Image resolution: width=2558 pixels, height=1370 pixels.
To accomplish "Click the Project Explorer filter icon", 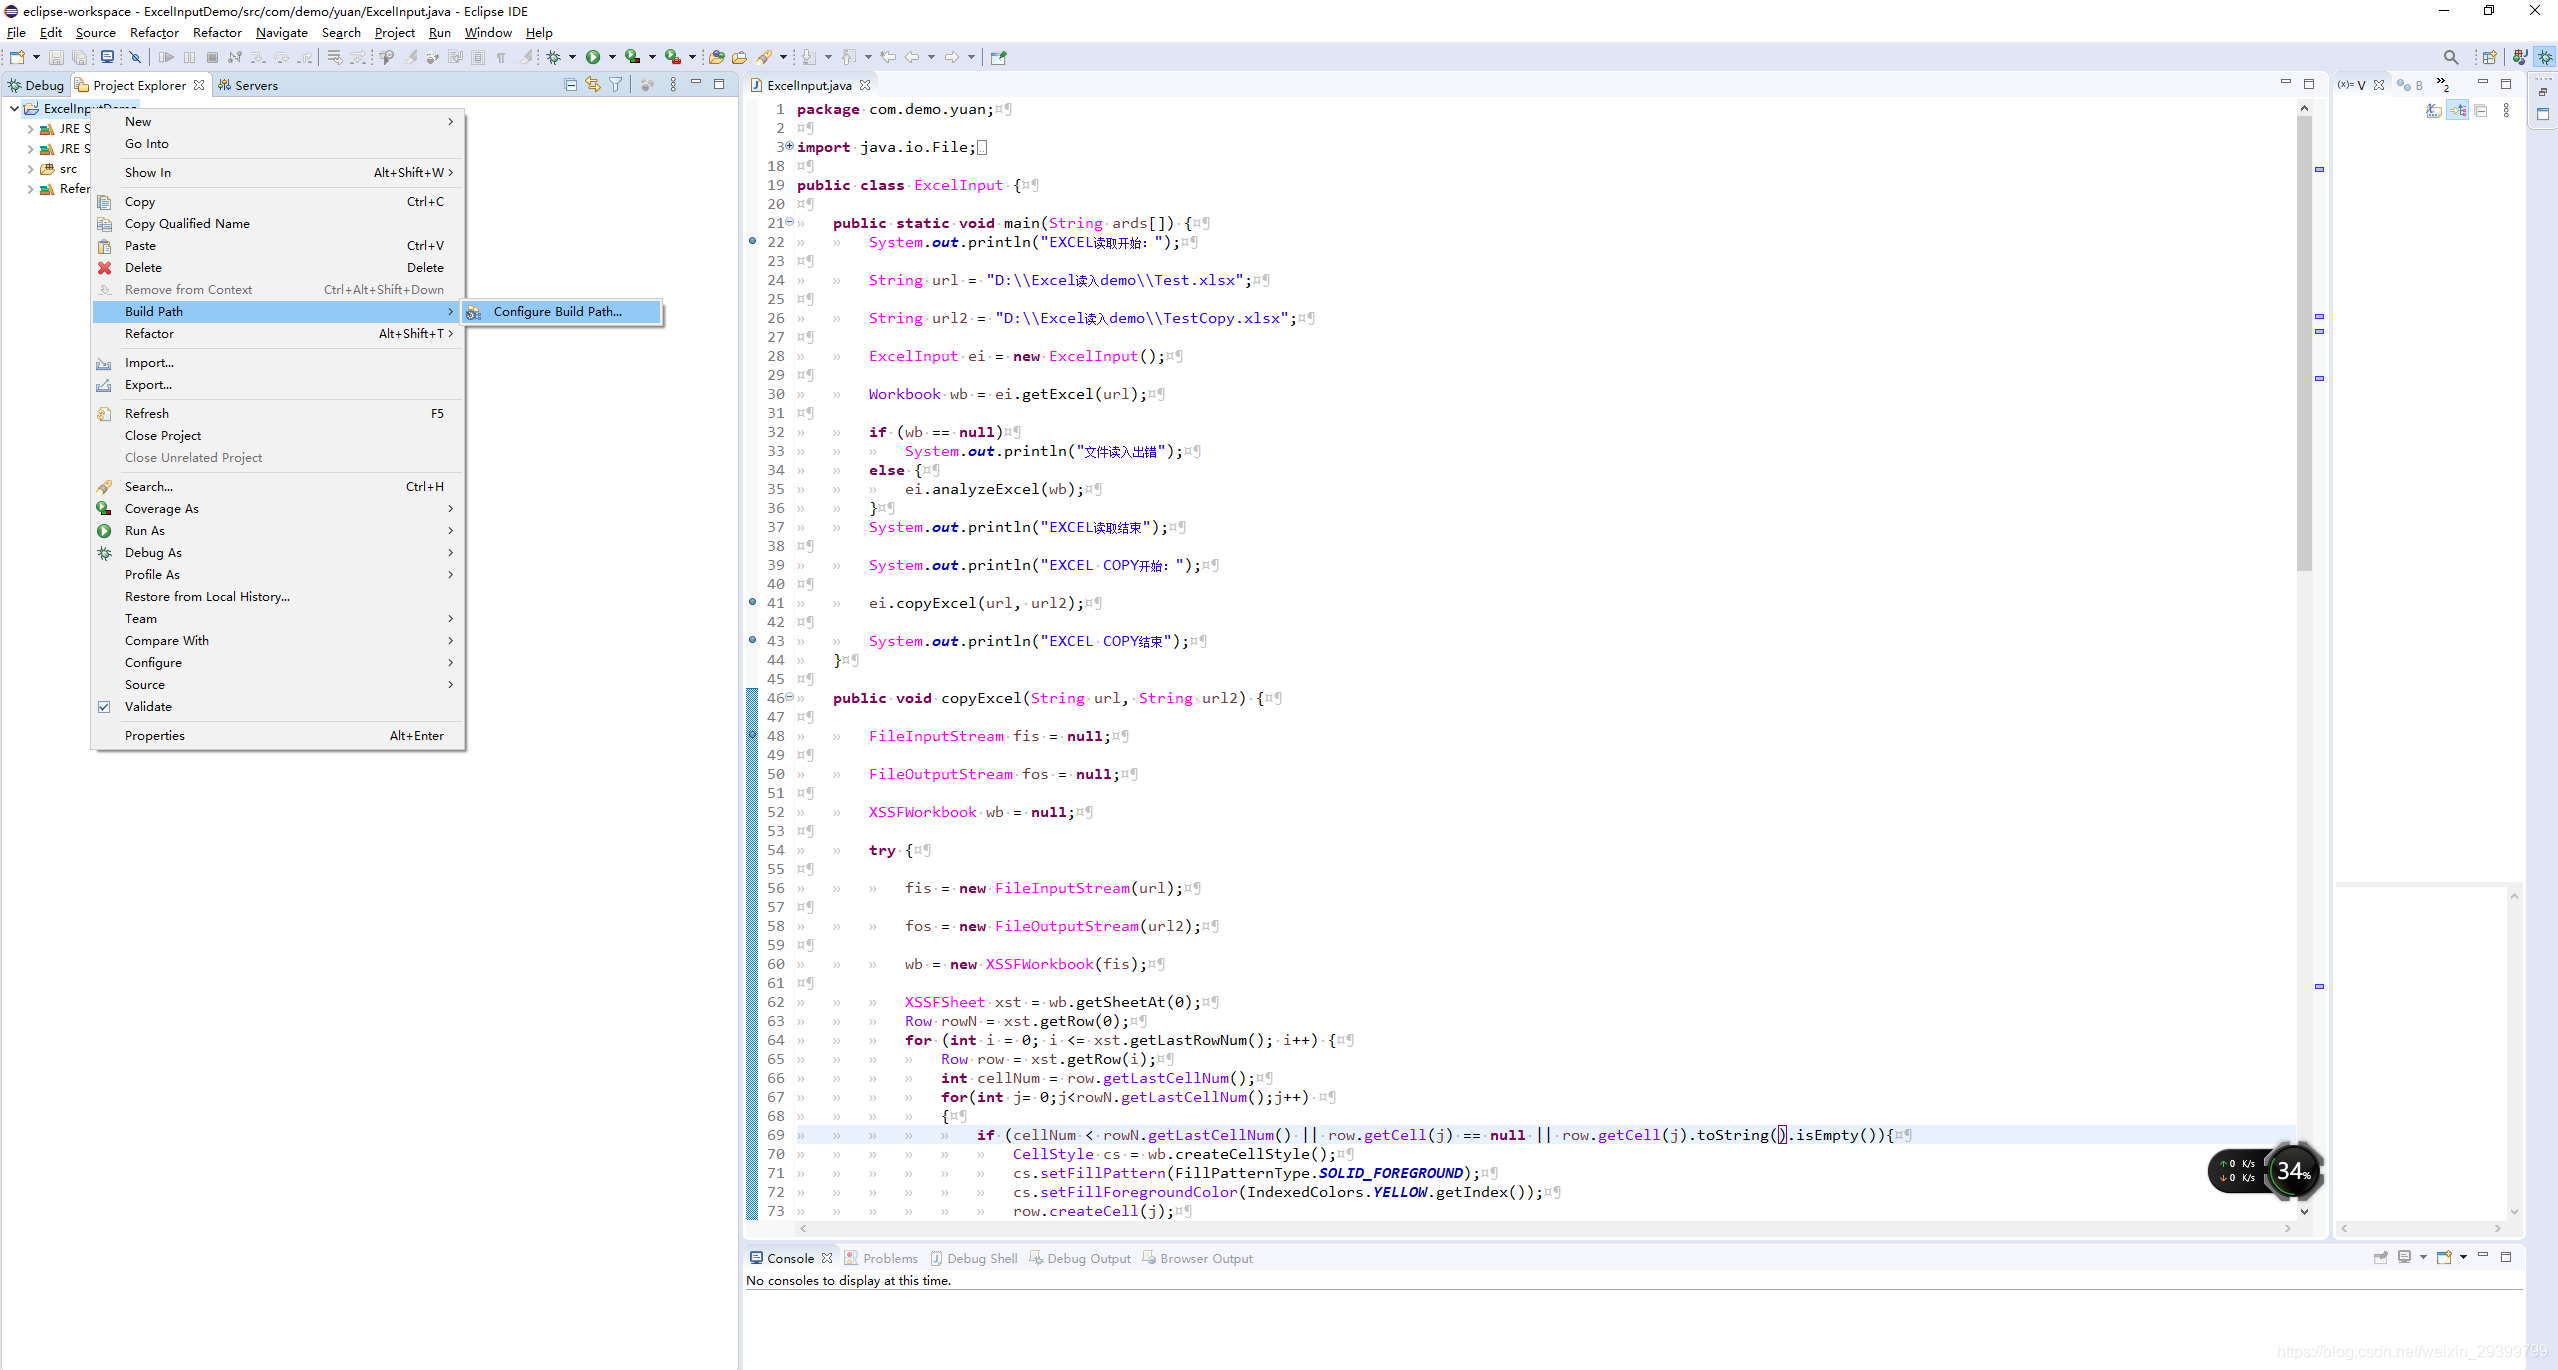I will pos(616,85).
